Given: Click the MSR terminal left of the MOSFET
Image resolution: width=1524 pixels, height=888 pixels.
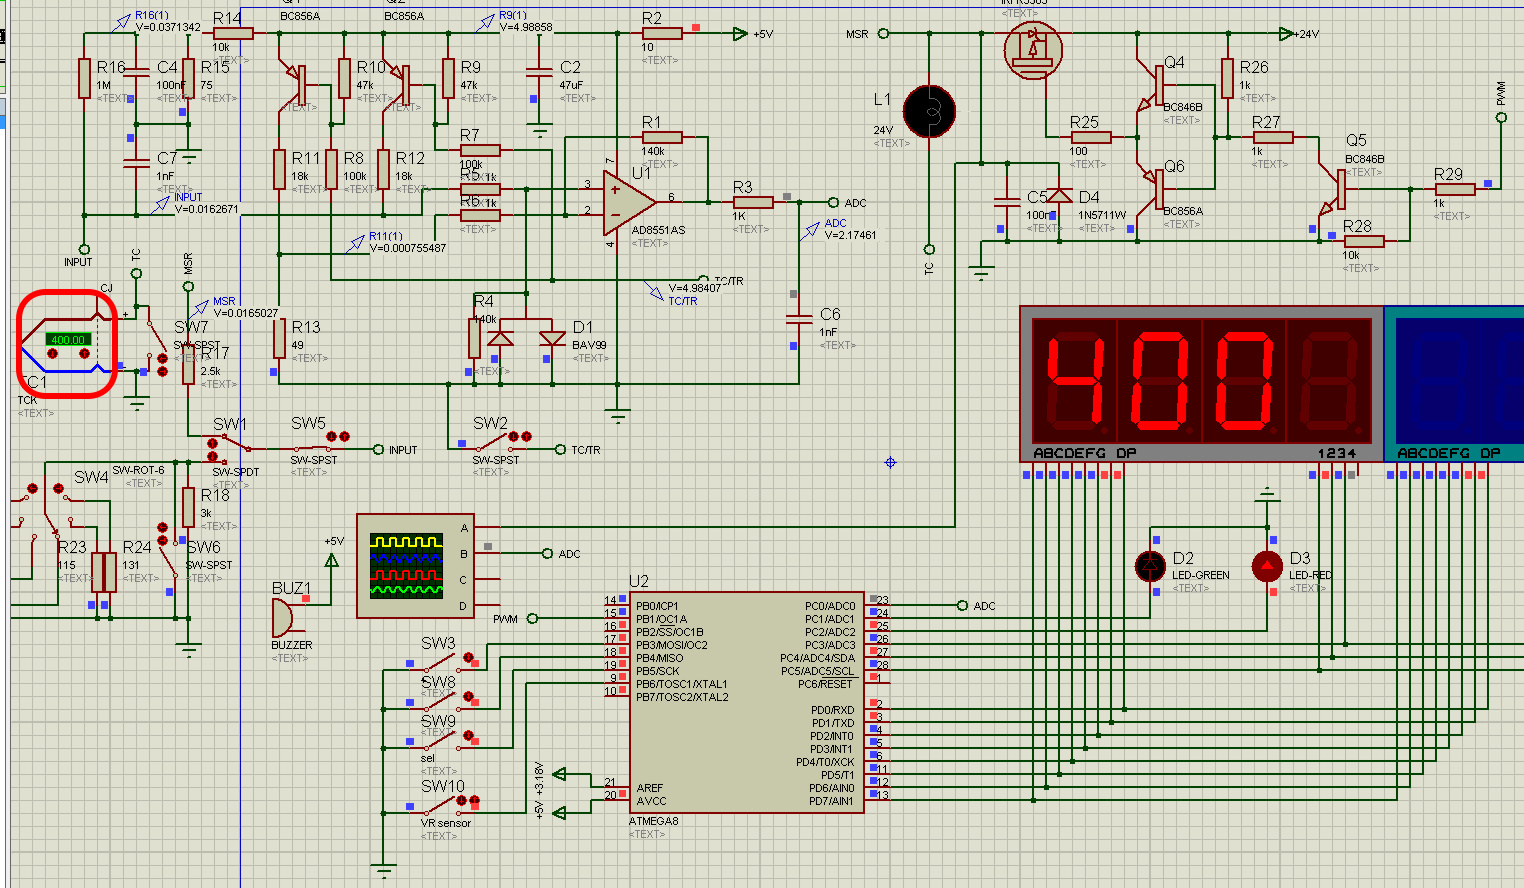Looking at the screenshot, I should pos(883,34).
